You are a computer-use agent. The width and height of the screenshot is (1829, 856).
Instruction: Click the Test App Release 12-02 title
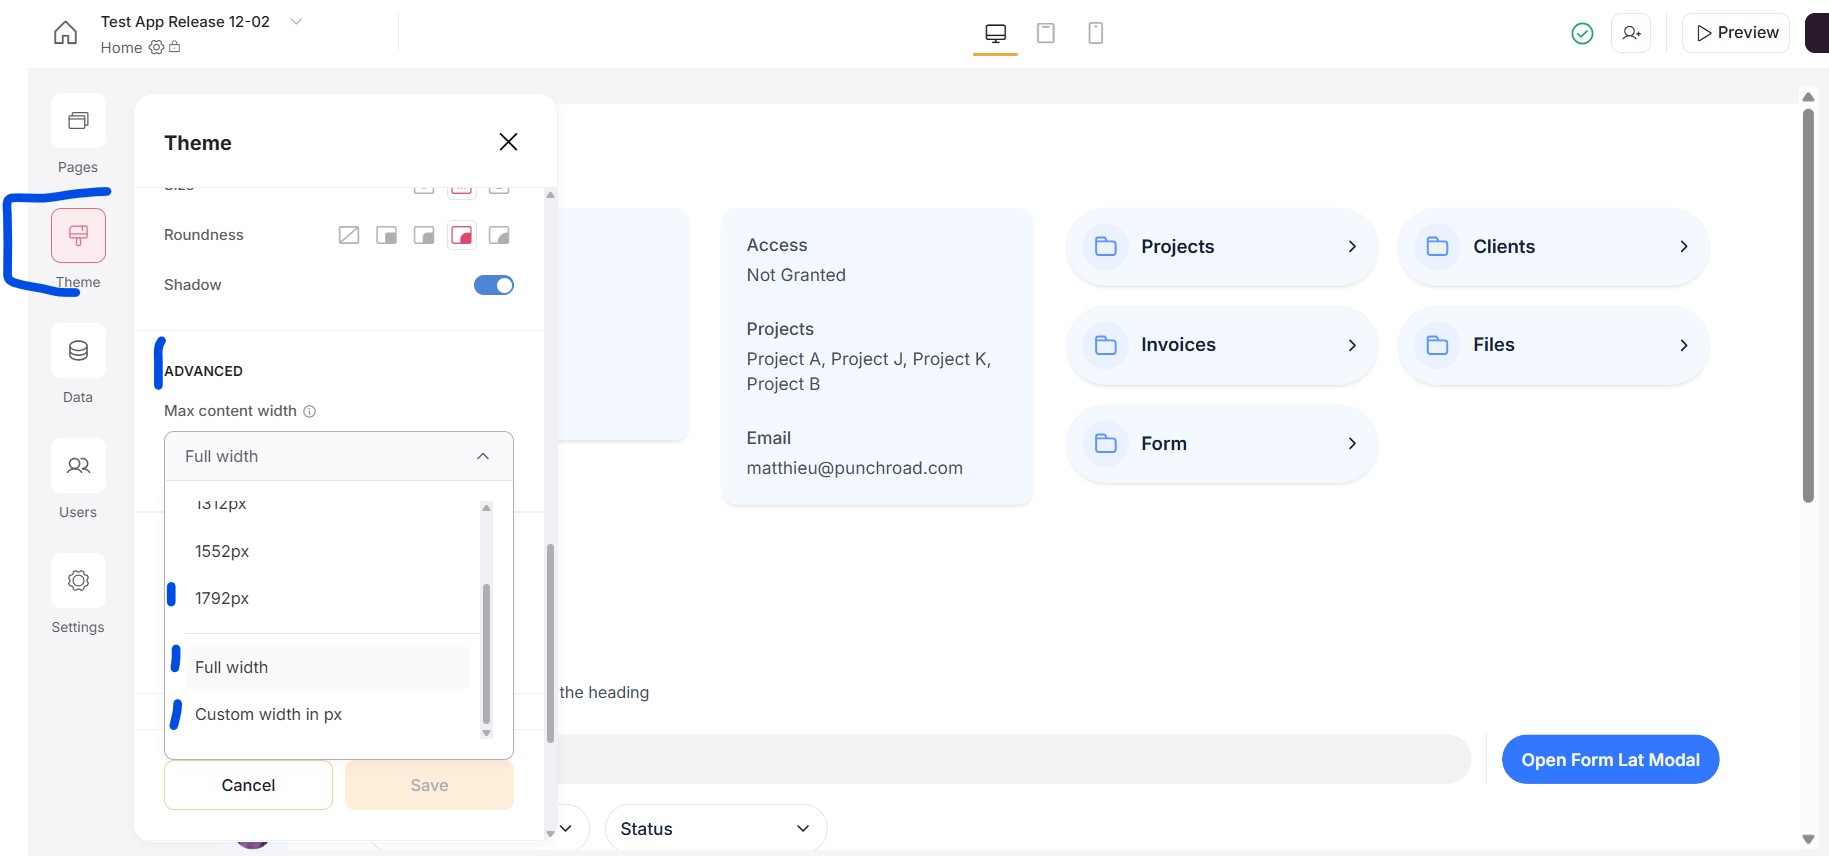185,21
